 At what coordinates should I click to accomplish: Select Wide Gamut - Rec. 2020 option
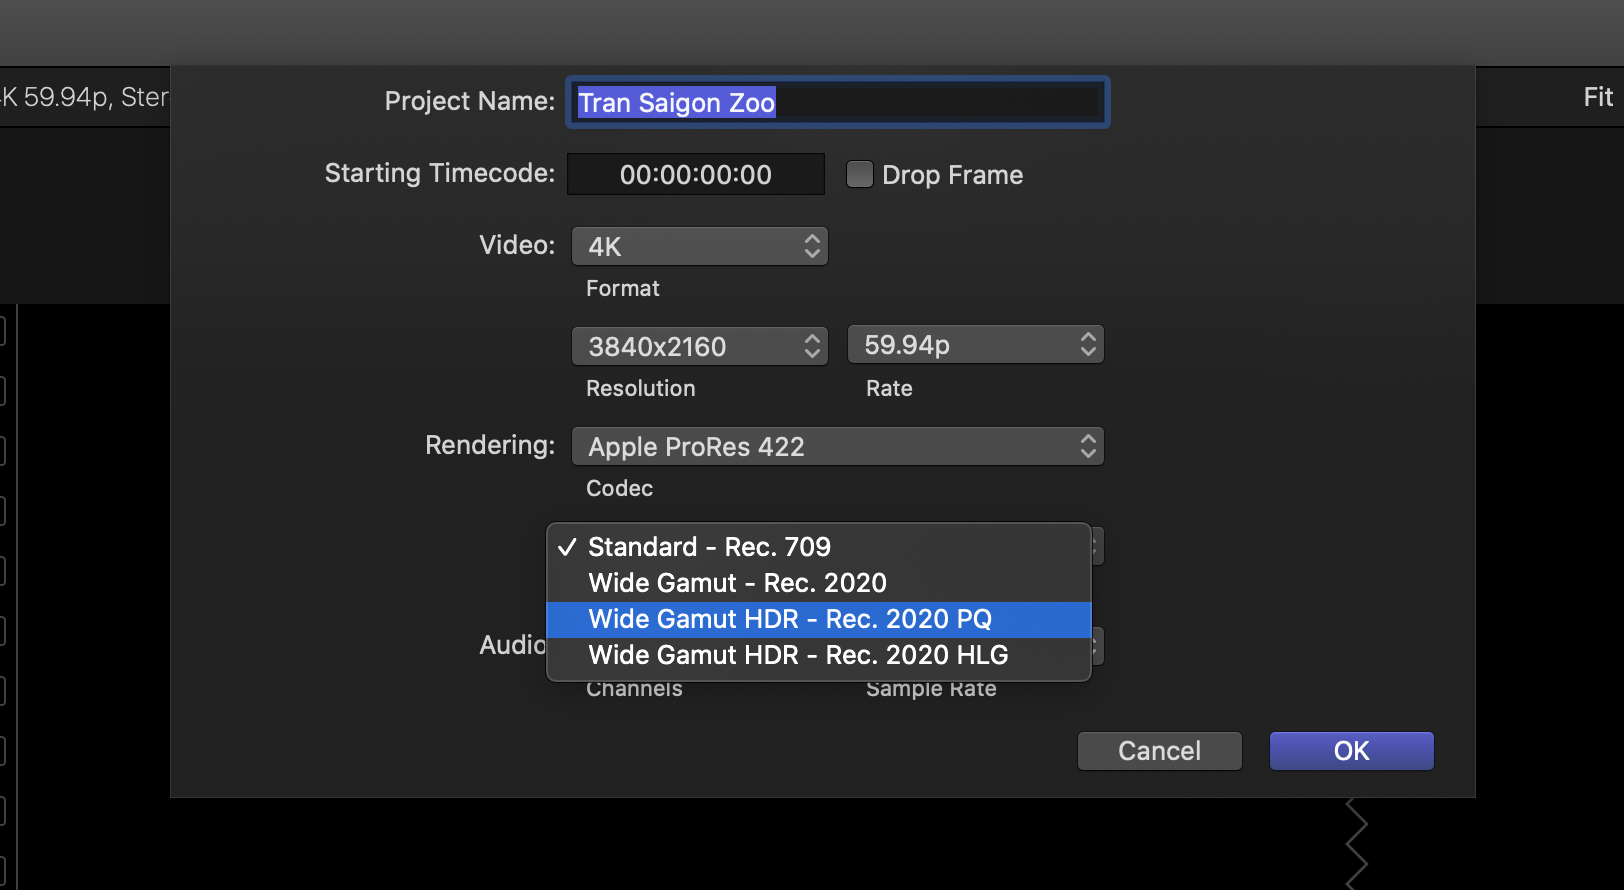point(737,583)
